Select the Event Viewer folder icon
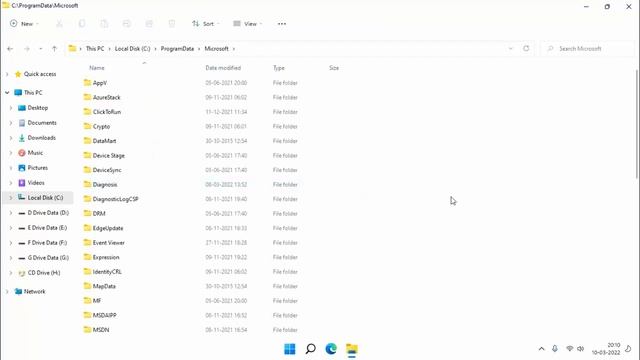Screen dimensions: 640x360 point(87,242)
